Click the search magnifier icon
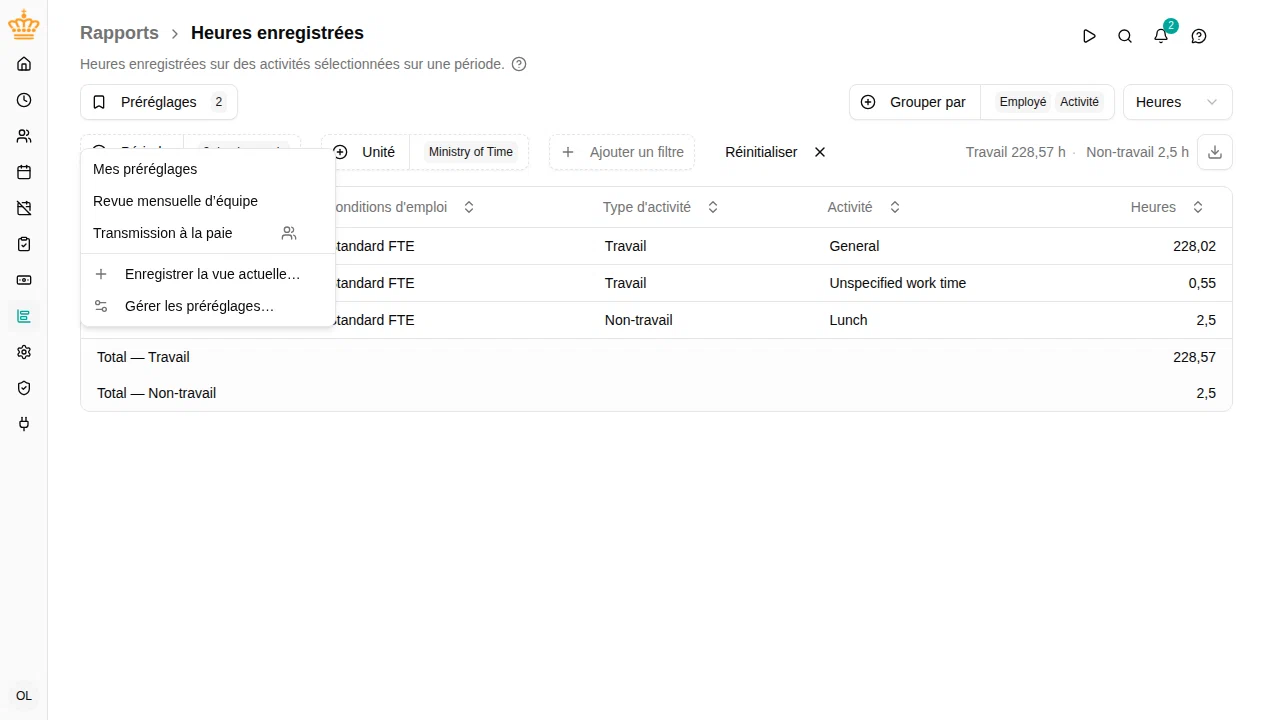This screenshot has height=720, width=1280. click(1125, 36)
